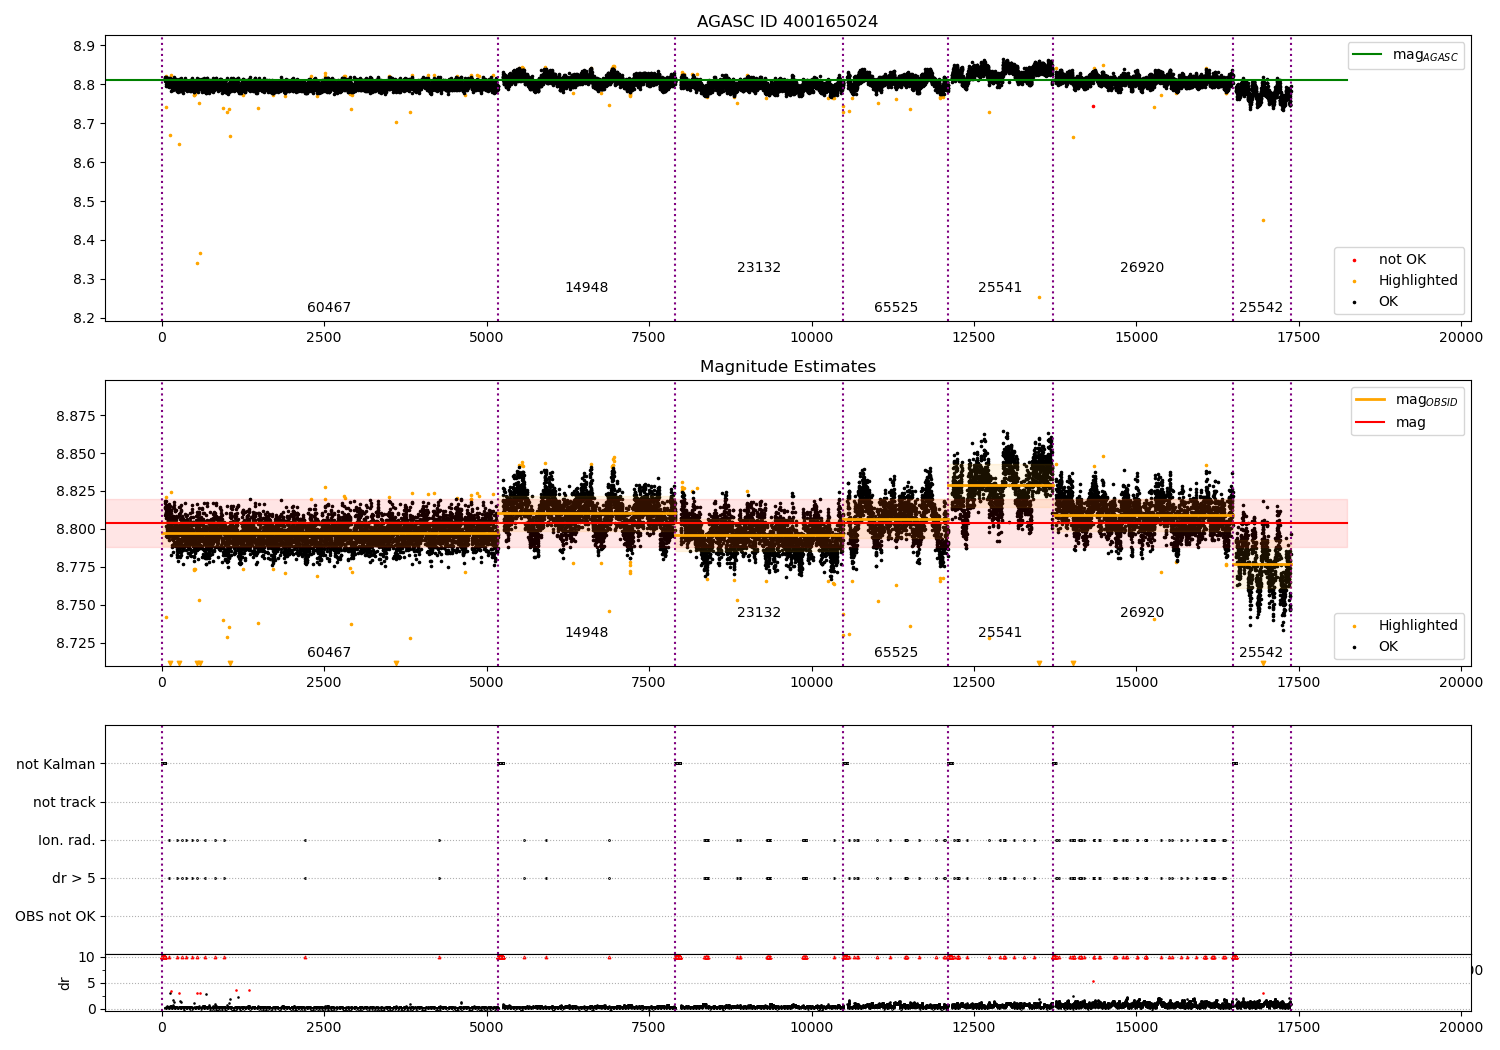
Task: Click orange mag OBSID segment above obsid 25541
Action: coord(1000,485)
